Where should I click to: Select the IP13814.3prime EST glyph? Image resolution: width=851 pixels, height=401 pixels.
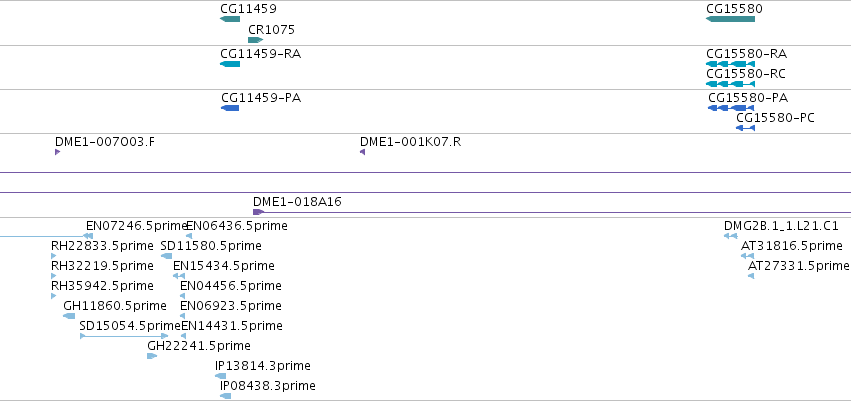[220, 376]
